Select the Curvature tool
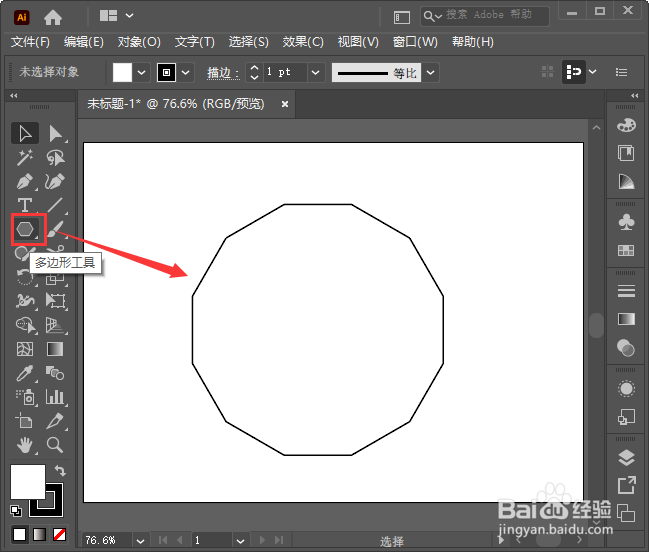649x552 pixels. (x=55, y=182)
